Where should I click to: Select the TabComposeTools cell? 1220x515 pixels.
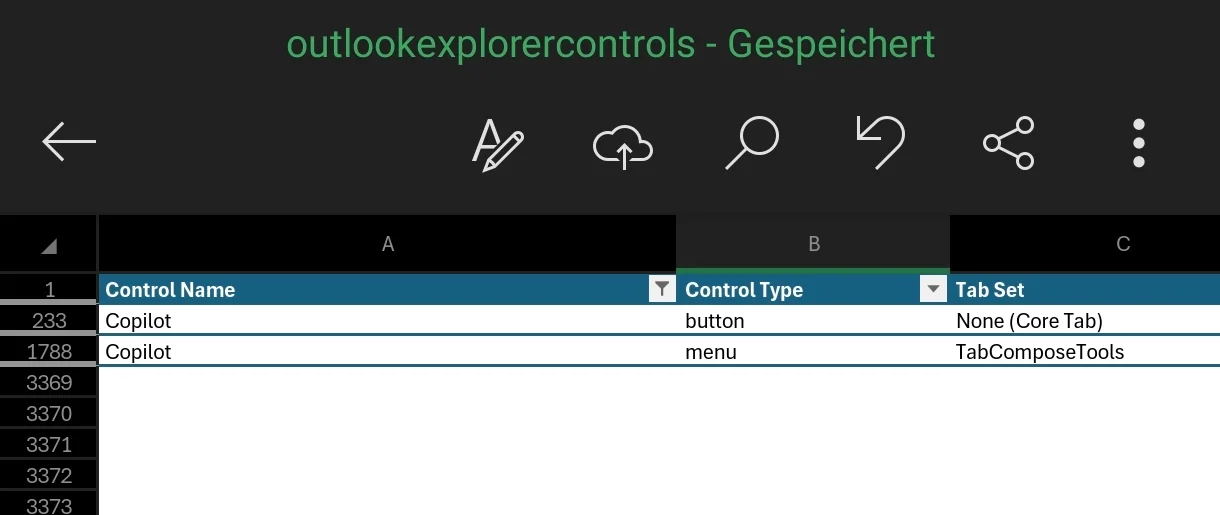pos(1085,351)
